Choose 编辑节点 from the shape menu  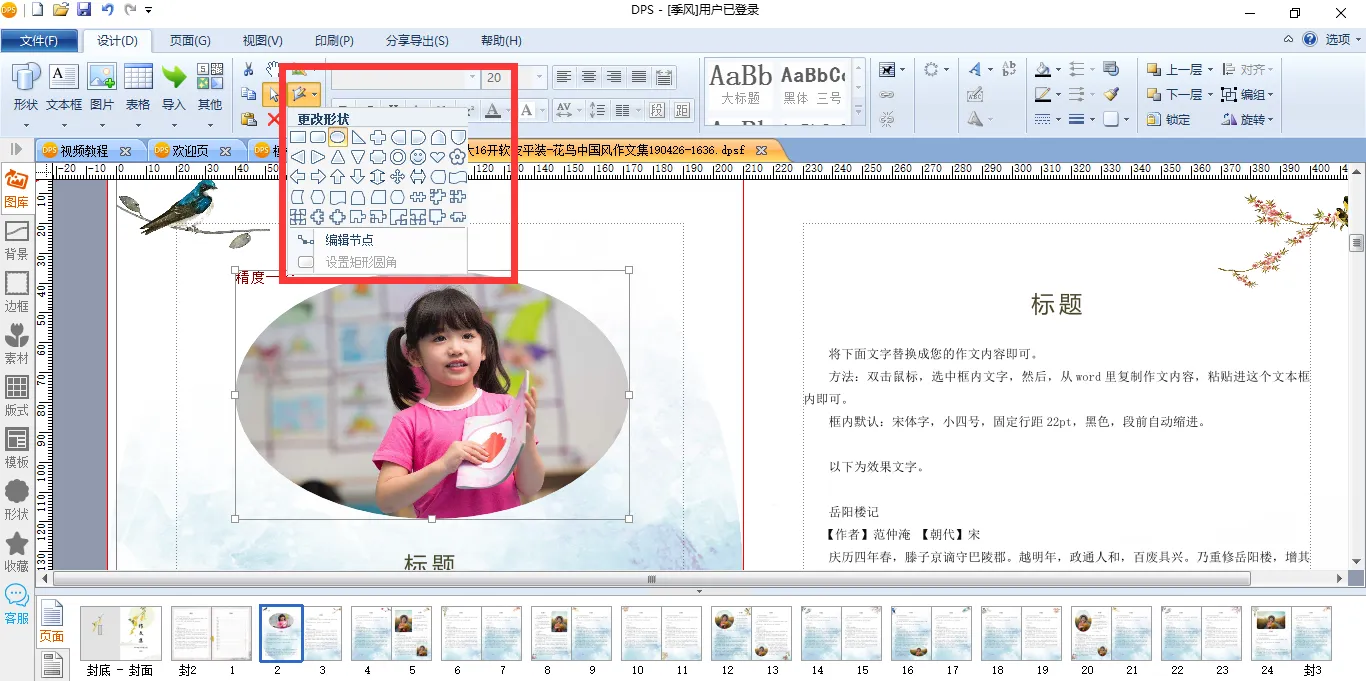[x=349, y=240]
